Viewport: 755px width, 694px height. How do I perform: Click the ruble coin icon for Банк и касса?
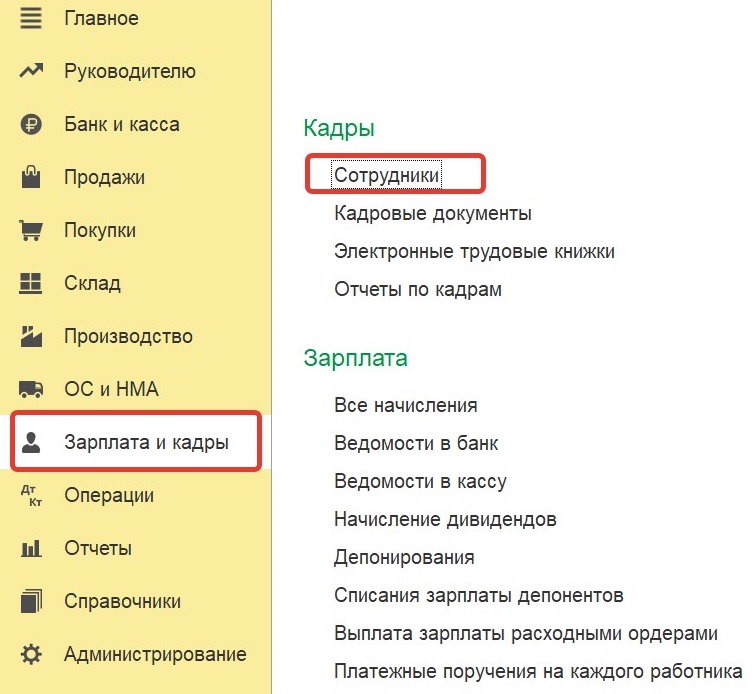point(31,124)
